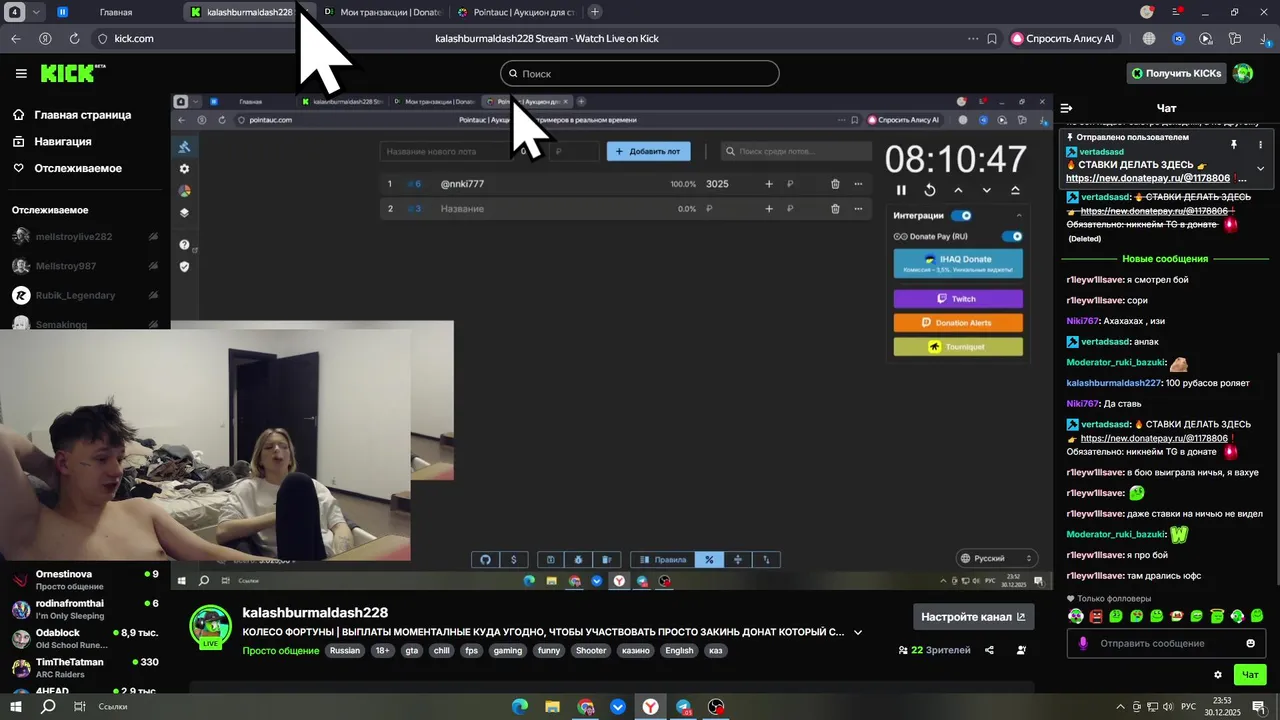
Task: Open Odablock channel in sidebar
Action: coord(85,638)
